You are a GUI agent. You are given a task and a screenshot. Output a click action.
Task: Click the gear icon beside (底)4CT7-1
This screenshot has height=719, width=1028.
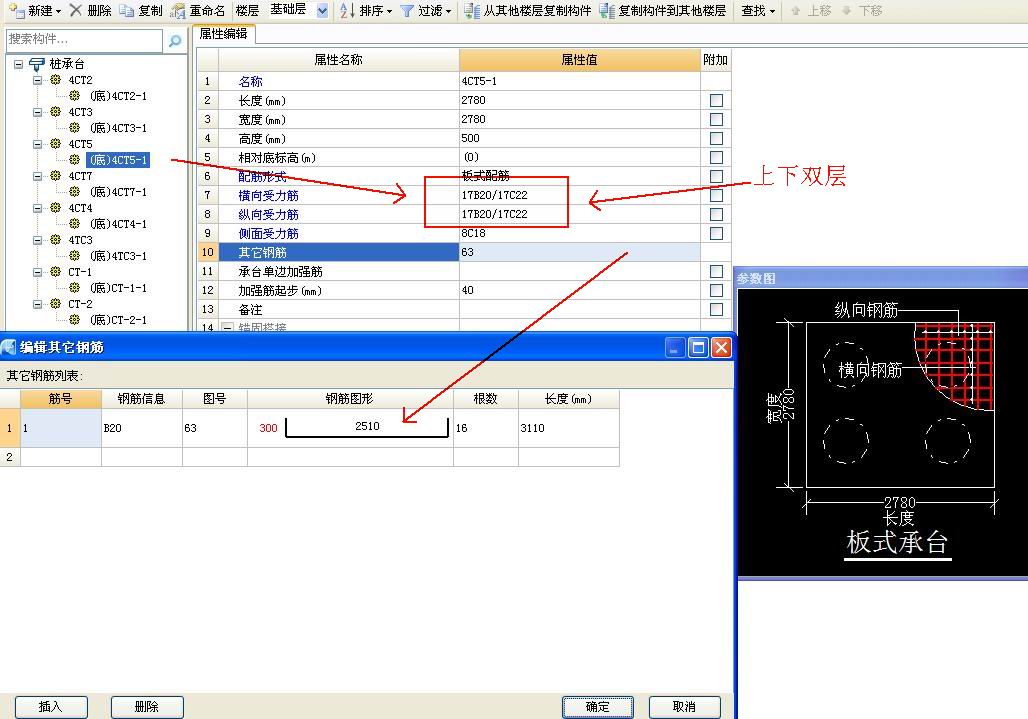point(75,192)
